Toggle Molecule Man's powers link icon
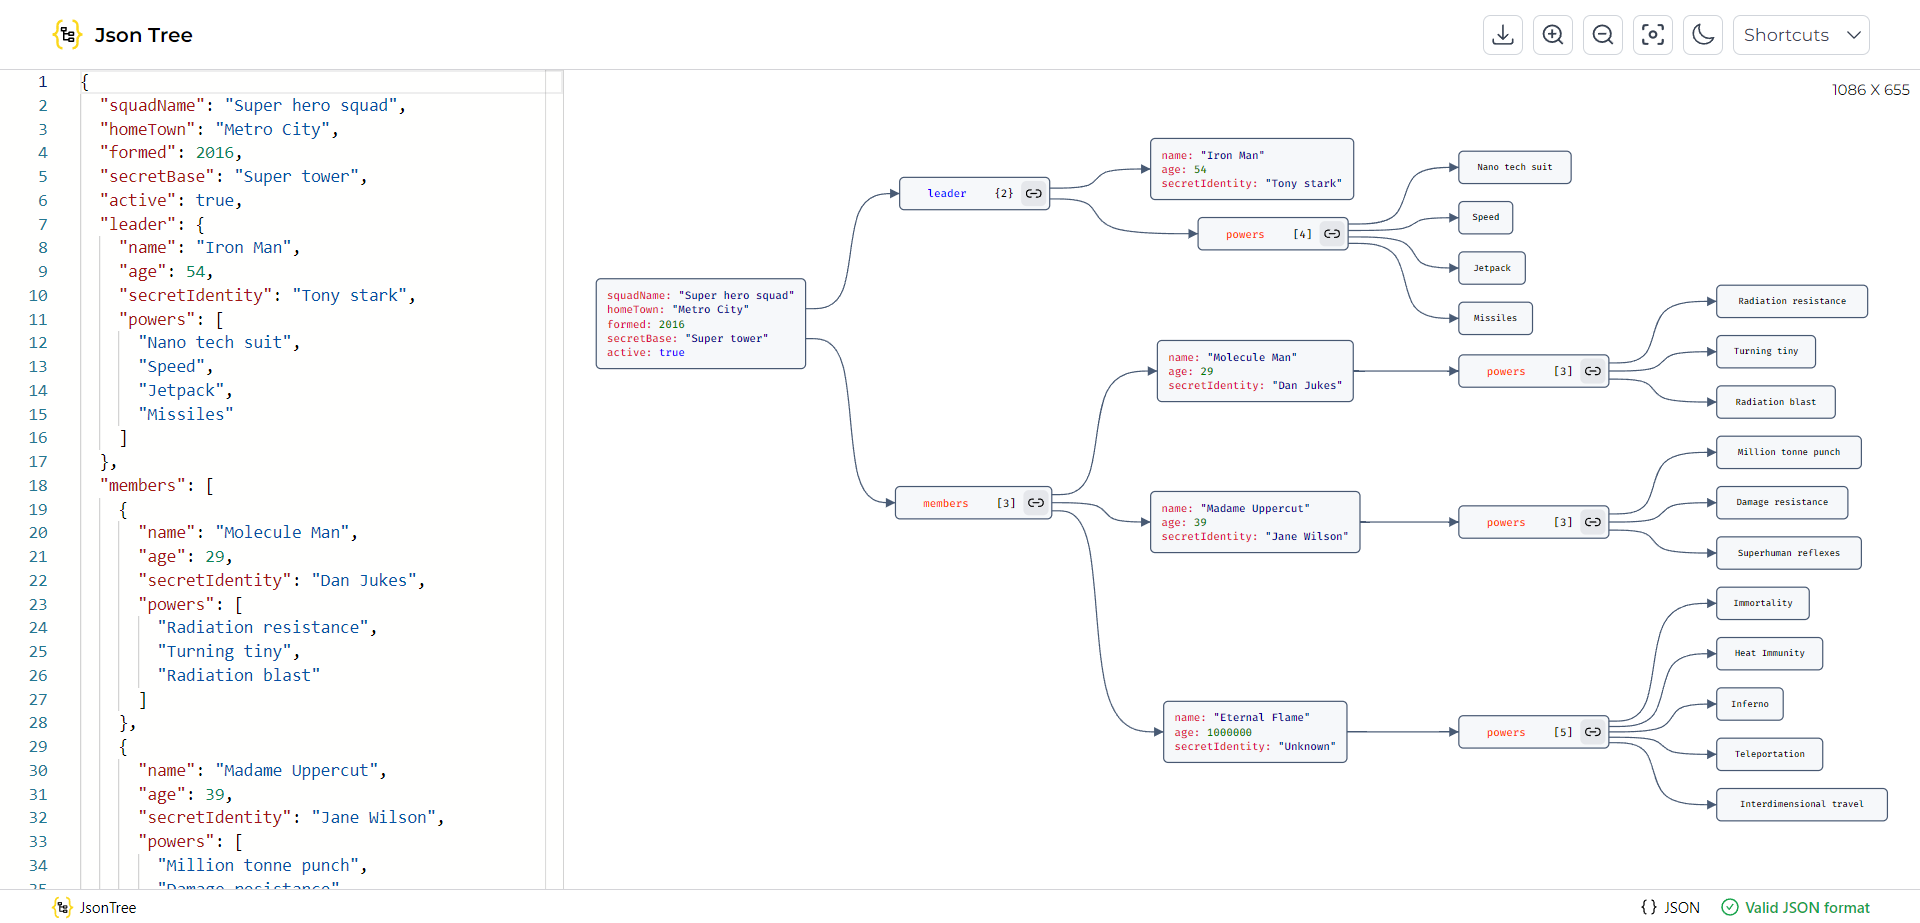 point(1592,371)
